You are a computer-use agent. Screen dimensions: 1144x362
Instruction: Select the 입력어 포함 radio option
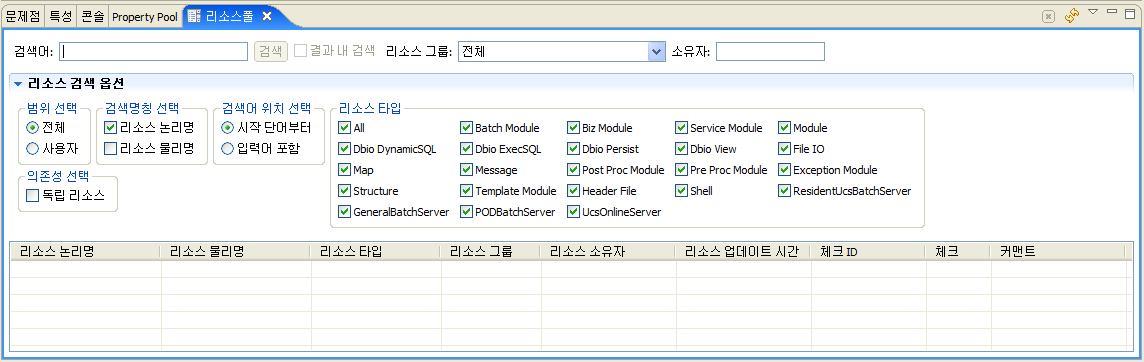point(227,149)
